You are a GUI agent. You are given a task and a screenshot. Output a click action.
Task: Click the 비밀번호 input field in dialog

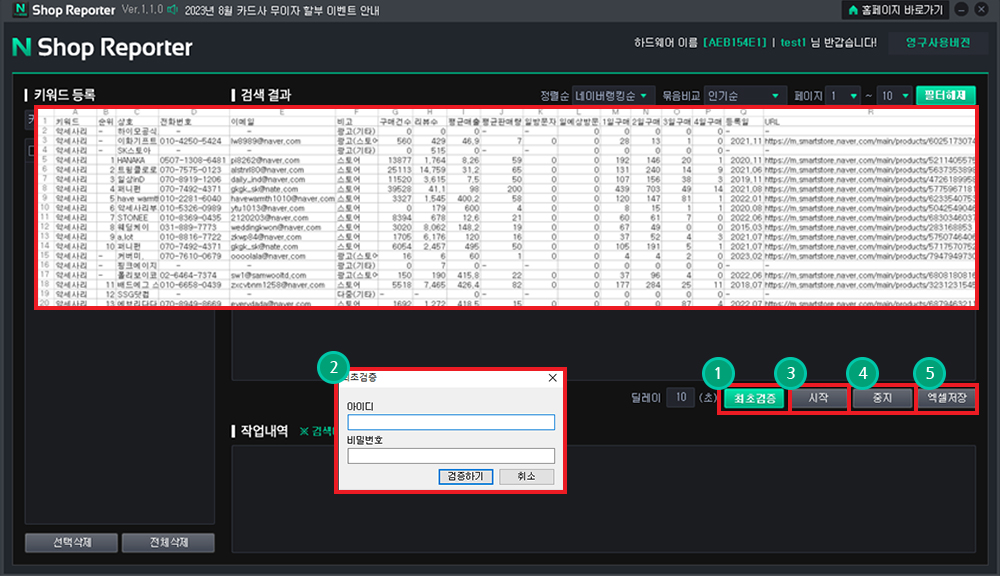[x=451, y=455]
